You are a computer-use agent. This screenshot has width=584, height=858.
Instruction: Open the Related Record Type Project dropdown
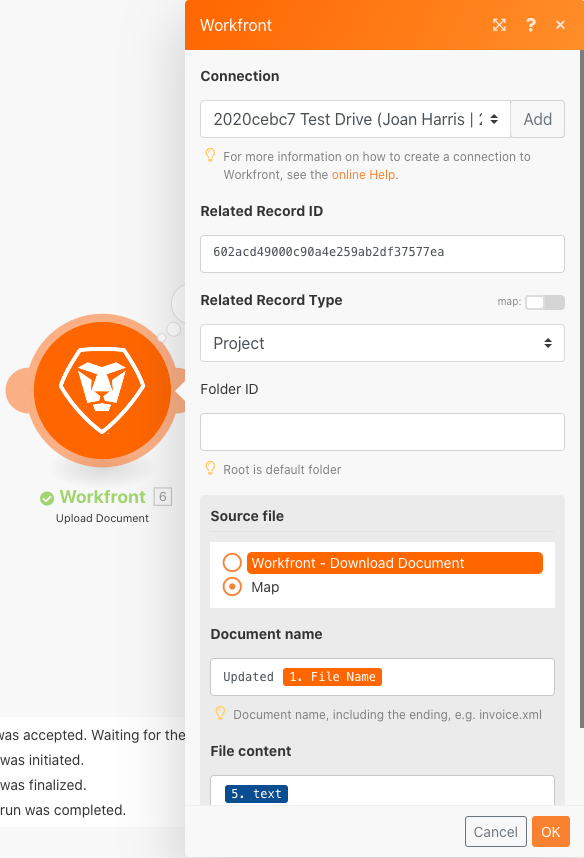pyautogui.click(x=382, y=343)
